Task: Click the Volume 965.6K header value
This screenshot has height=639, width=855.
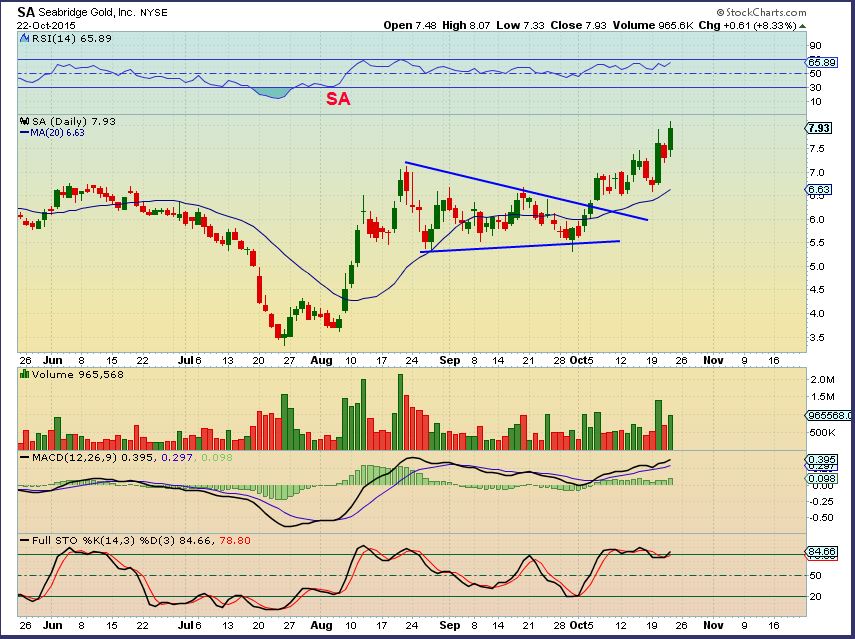Action: tap(653, 25)
